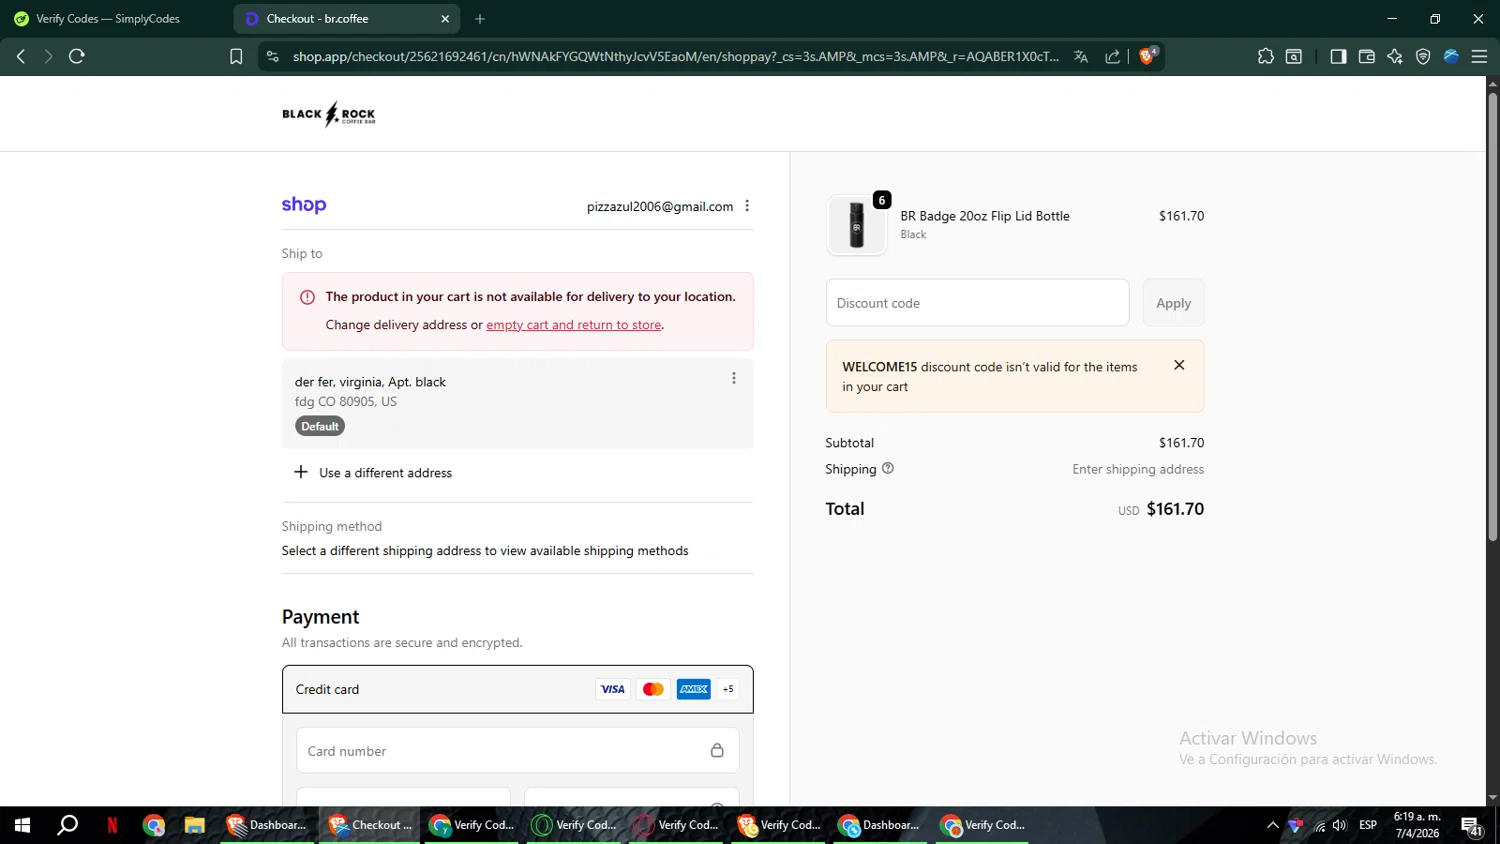
Task: Show the +5 additional card brands
Action: pos(728,689)
